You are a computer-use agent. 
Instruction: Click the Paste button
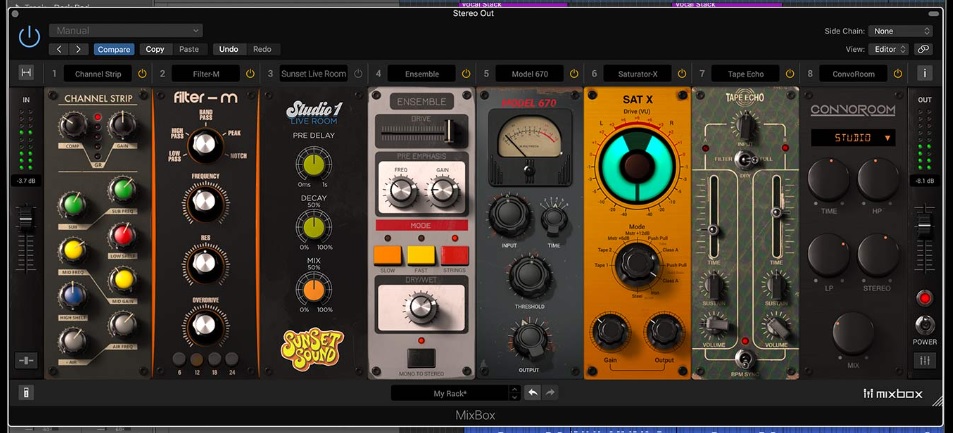[189, 49]
